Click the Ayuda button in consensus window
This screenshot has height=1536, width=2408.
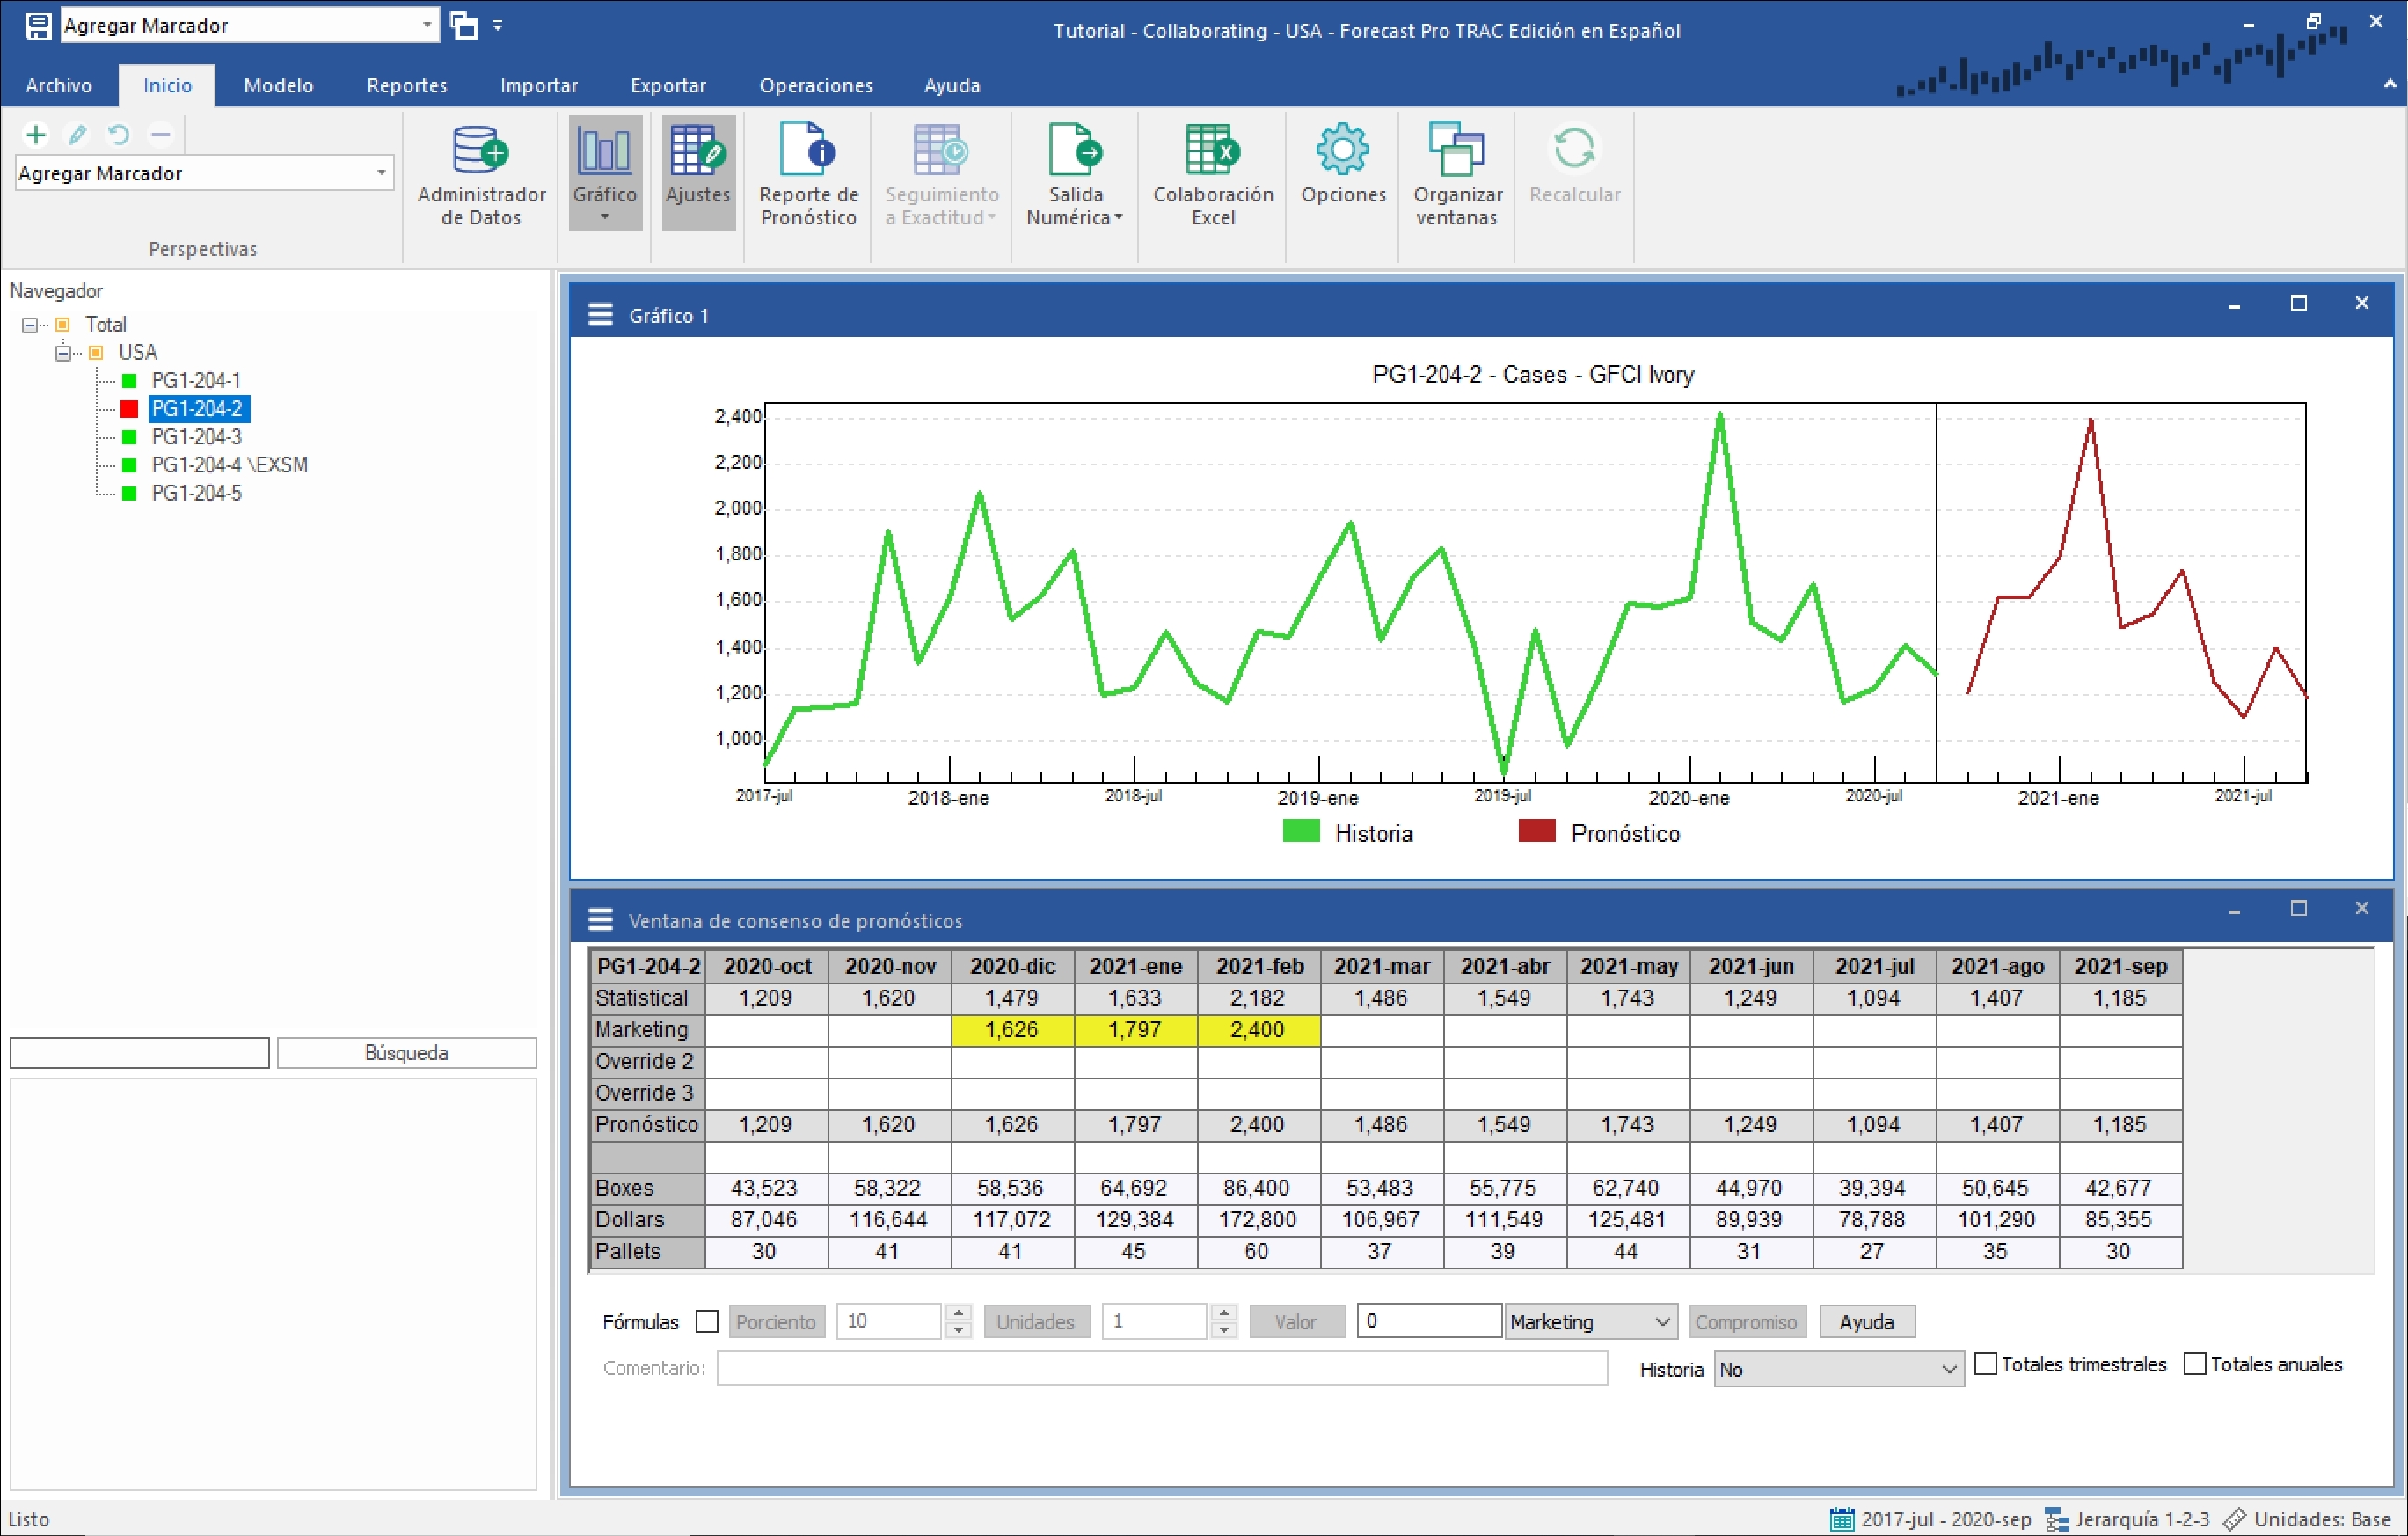click(x=1866, y=1321)
